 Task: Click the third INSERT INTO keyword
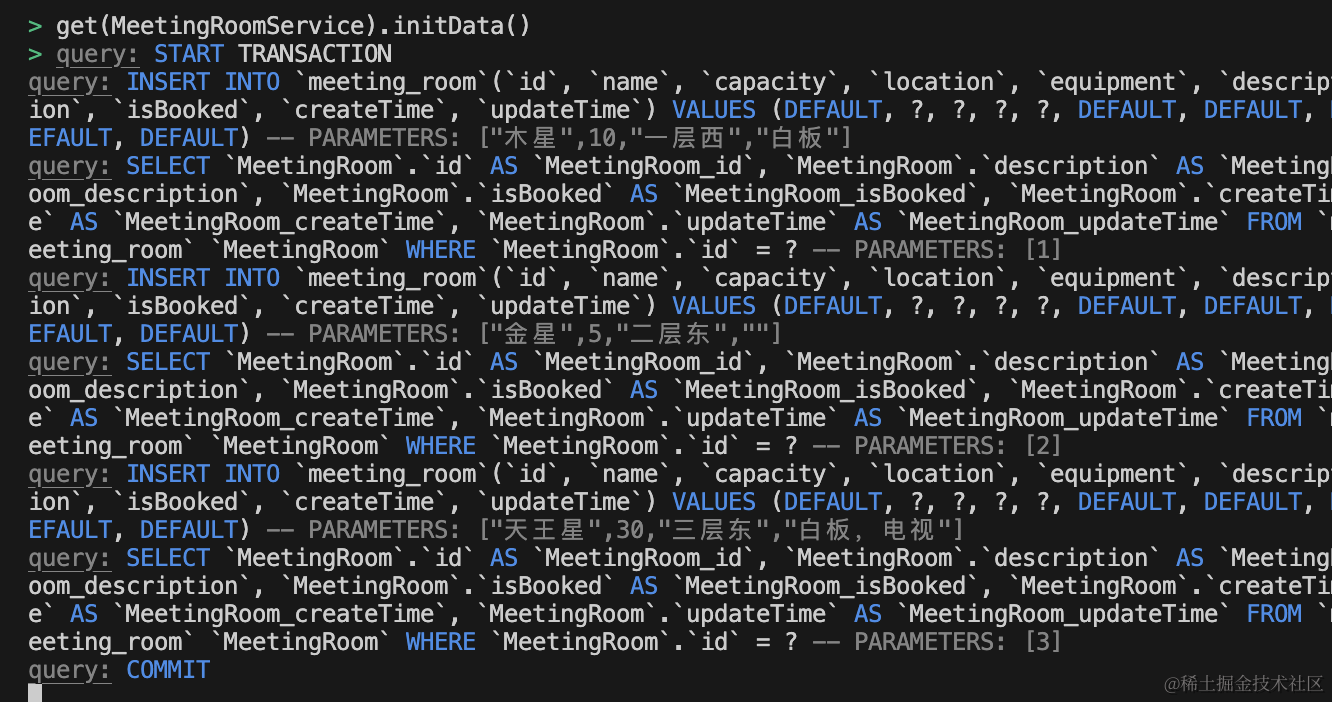pos(203,474)
